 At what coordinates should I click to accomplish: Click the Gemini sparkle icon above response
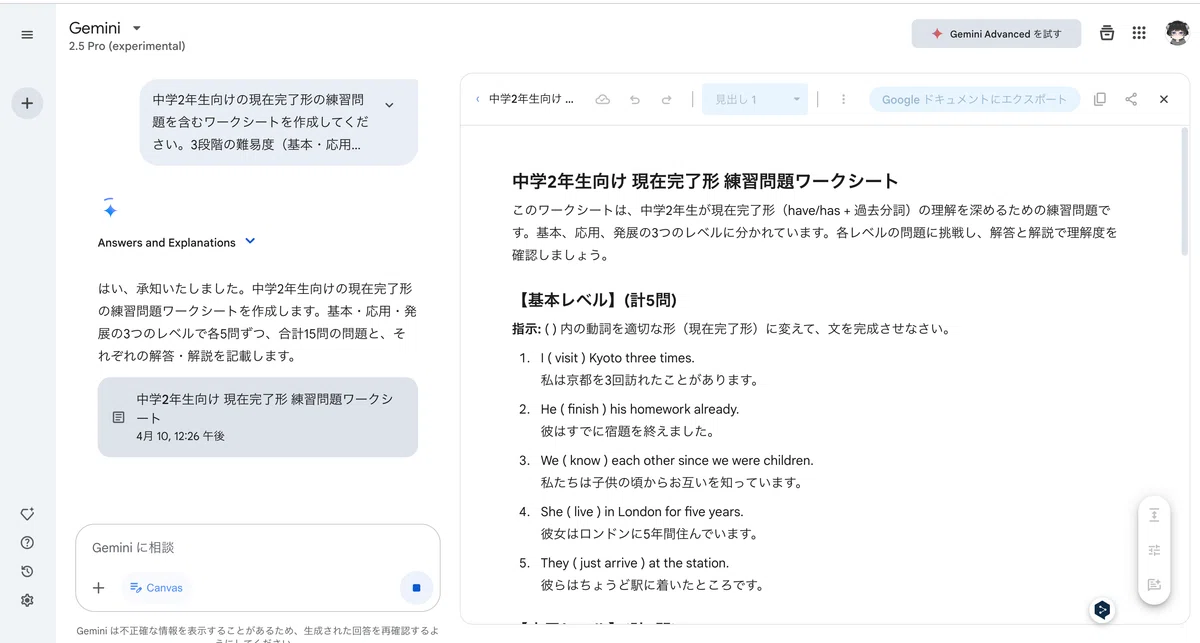110,208
